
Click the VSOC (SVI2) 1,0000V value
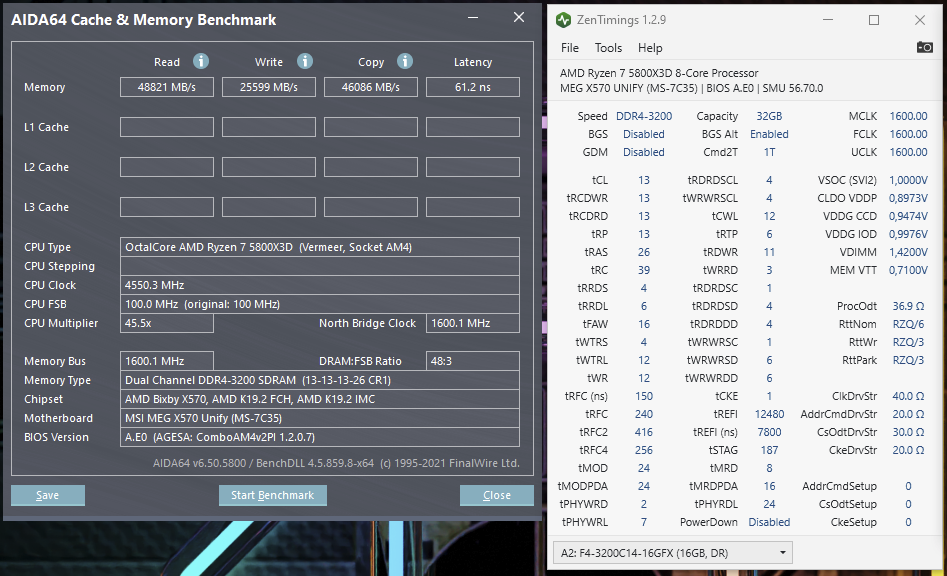coord(908,180)
